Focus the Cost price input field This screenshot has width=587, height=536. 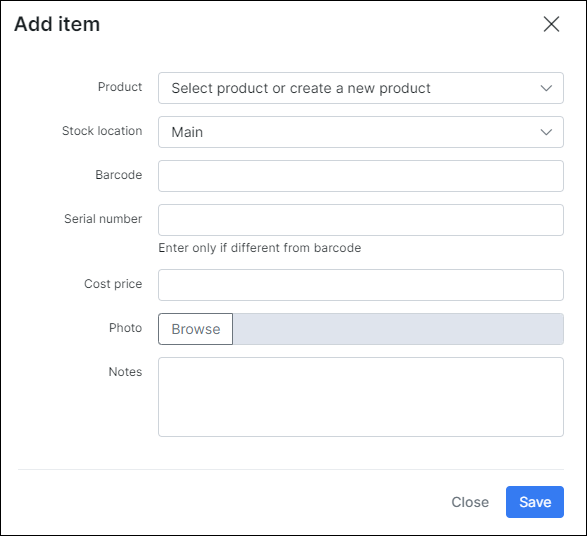361,285
